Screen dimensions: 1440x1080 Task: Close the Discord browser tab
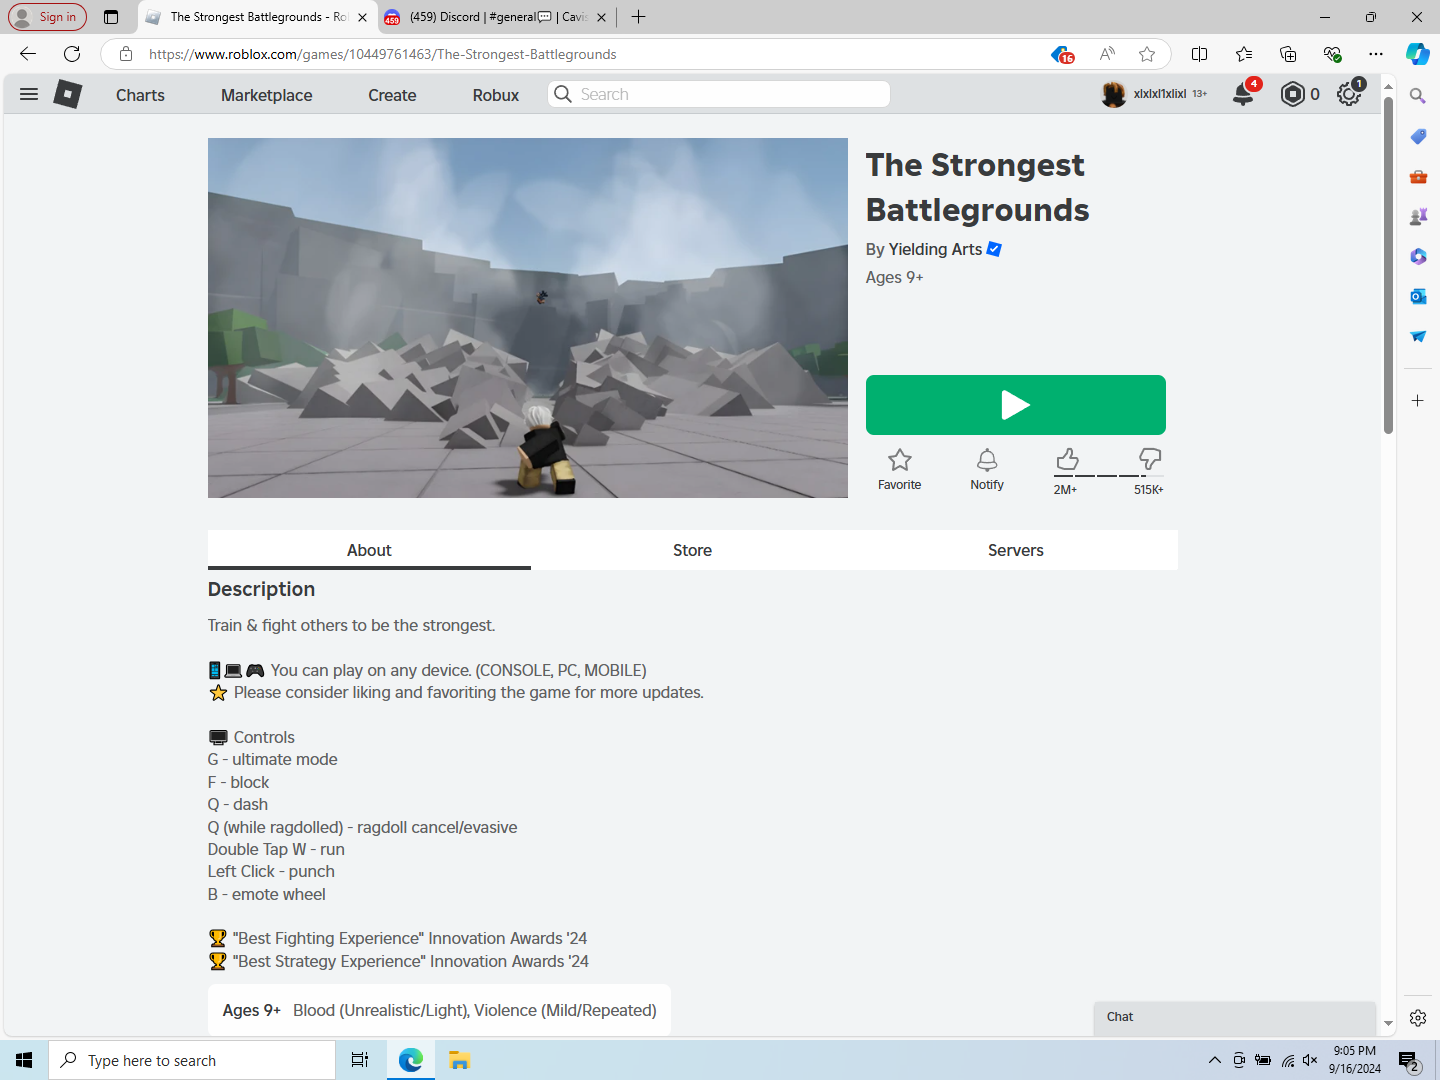click(x=601, y=17)
